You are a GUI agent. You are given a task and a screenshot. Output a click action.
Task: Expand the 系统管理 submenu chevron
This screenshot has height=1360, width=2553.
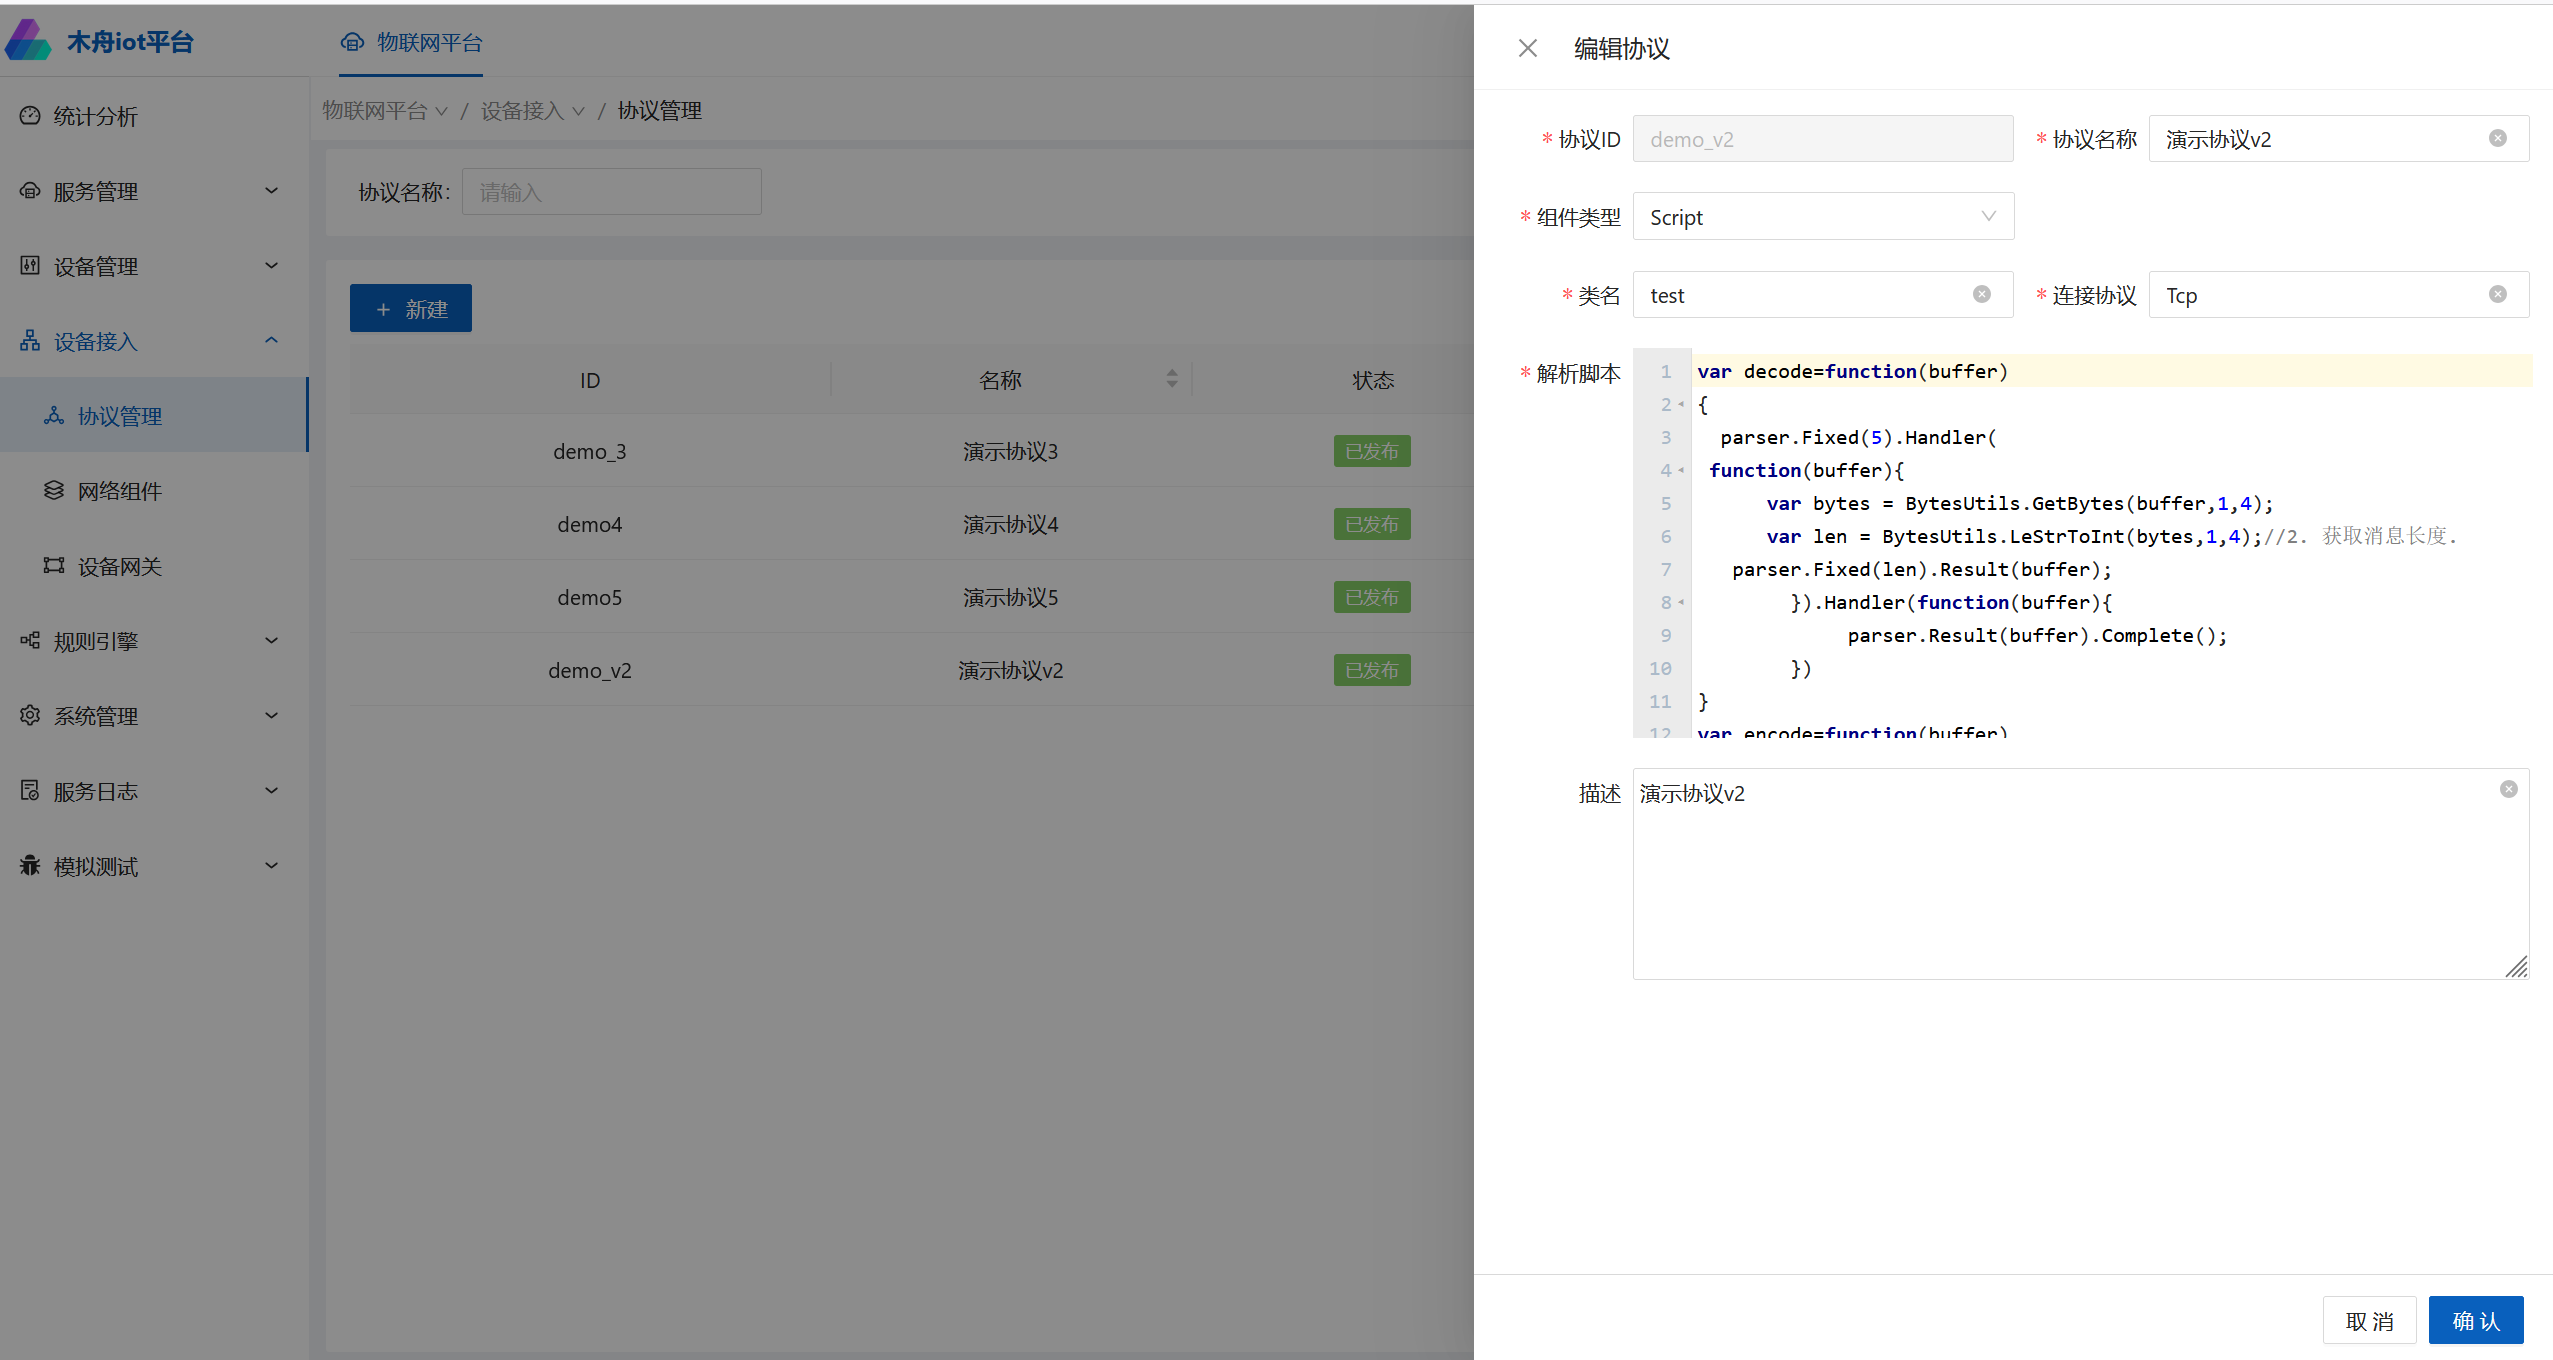(271, 715)
